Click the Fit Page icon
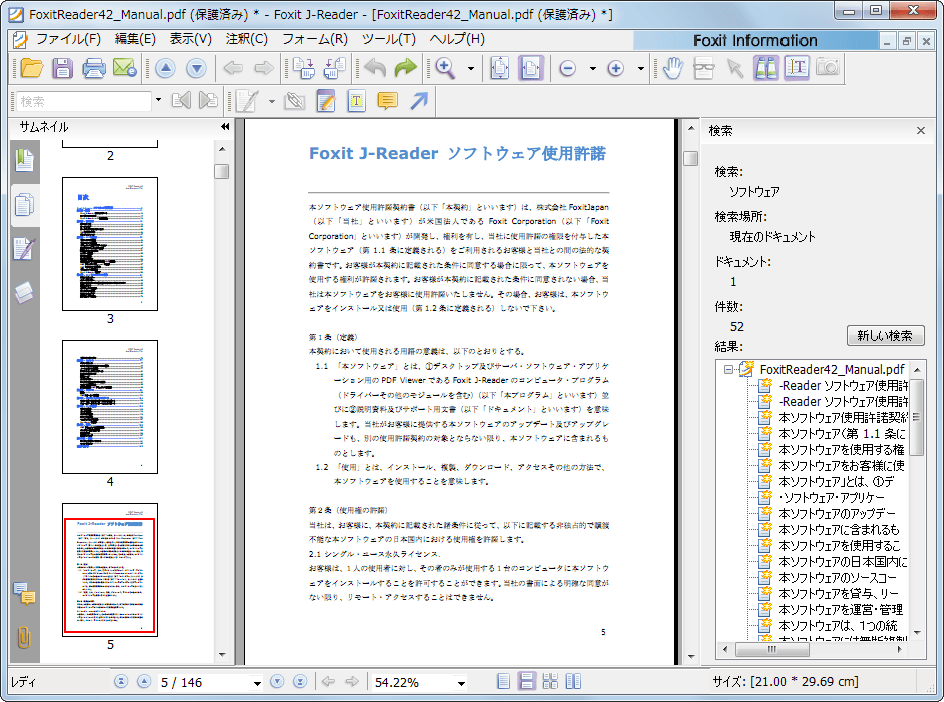The width and height of the screenshot is (944, 702). pos(500,68)
